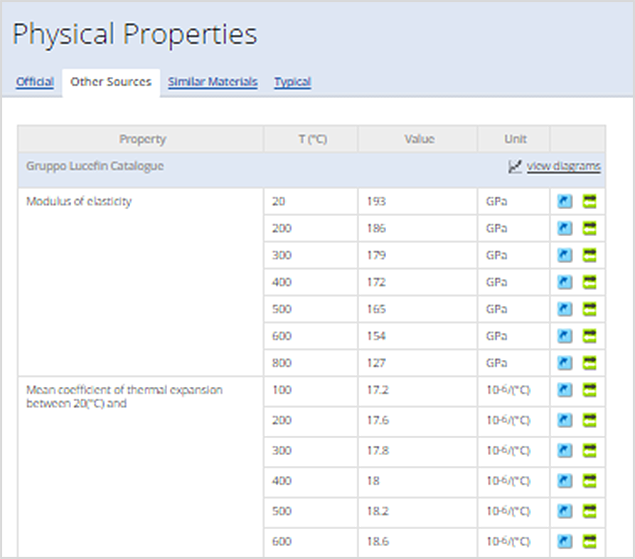Click the 10-6/(°C) unit in the 17.2 row
This screenshot has height=559, width=635.
click(514, 392)
